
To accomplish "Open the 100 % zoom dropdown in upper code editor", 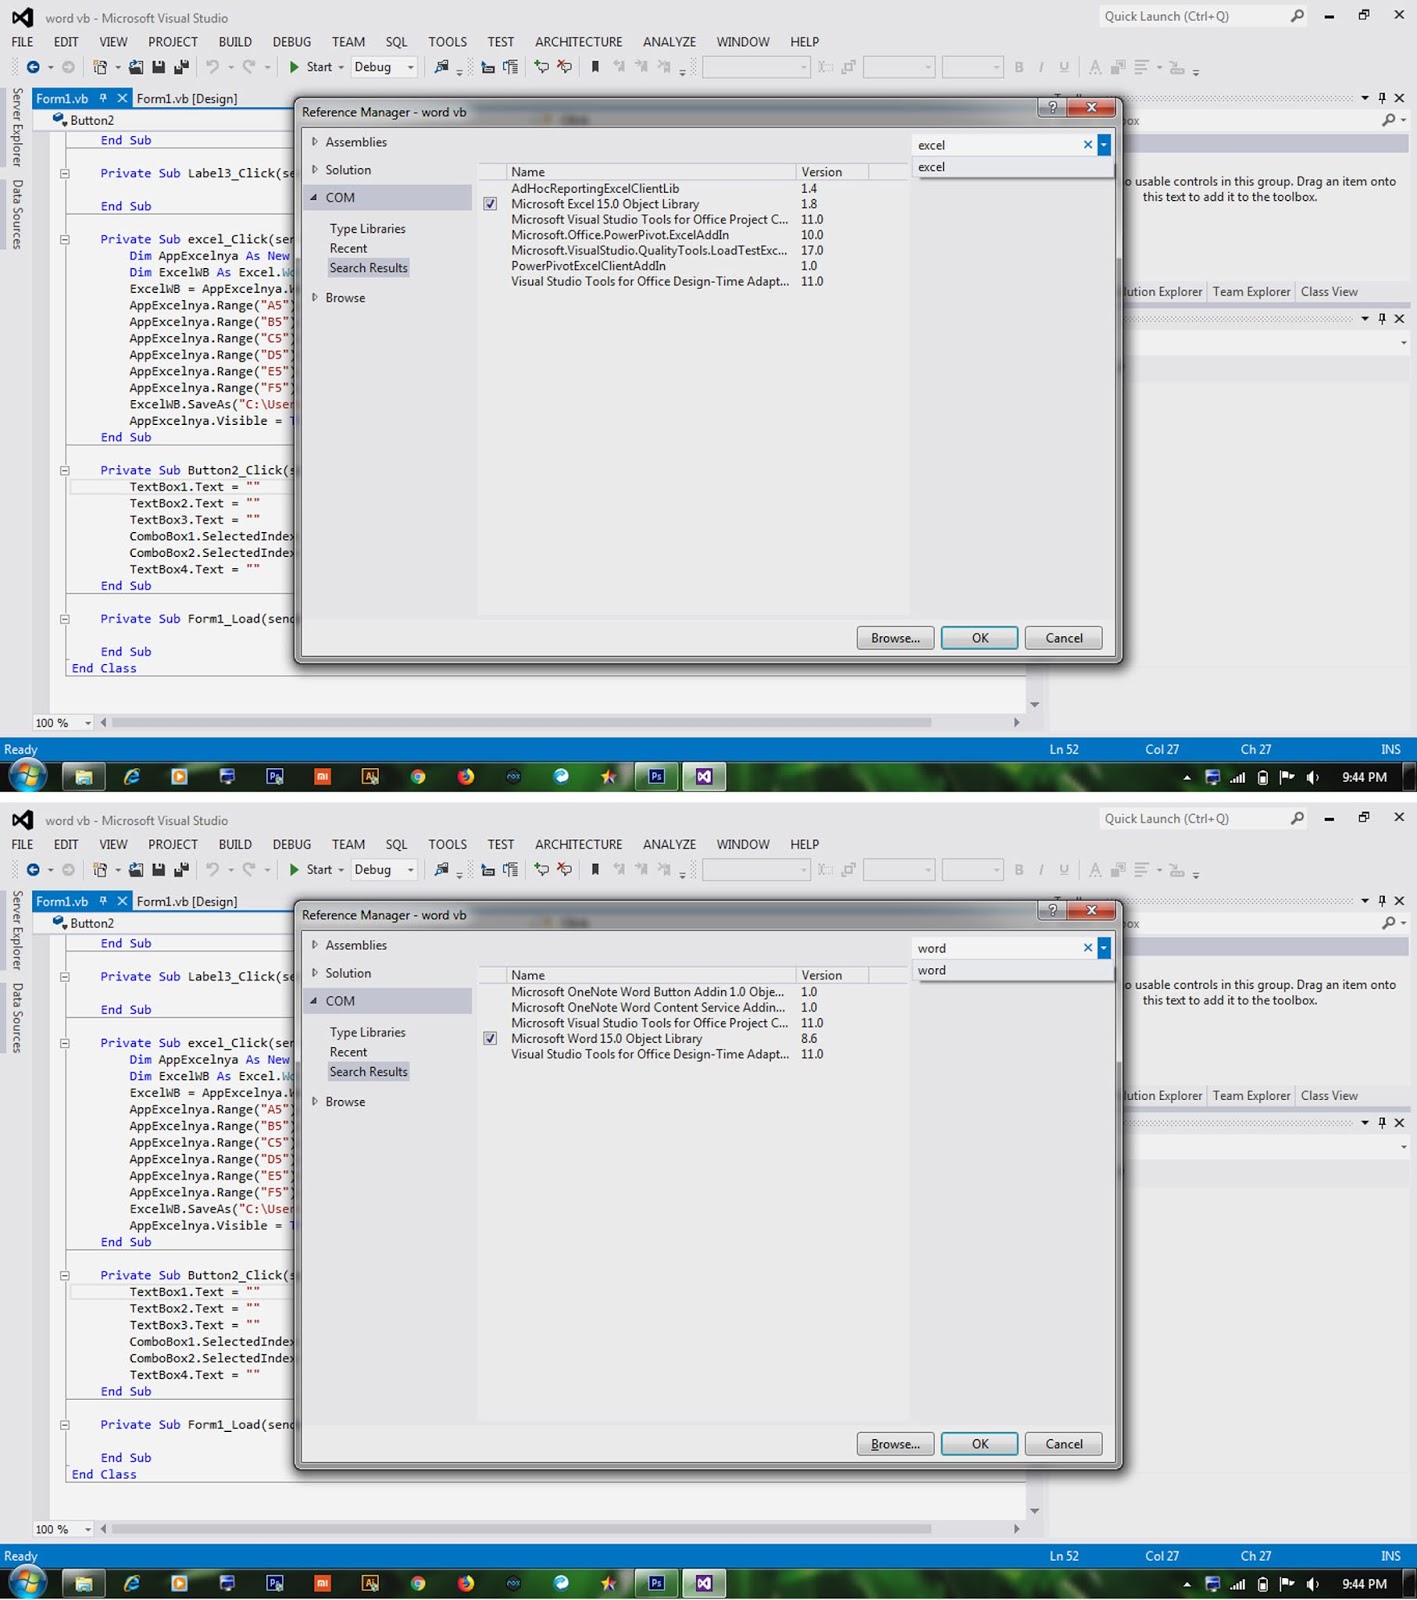I will [88, 723].
